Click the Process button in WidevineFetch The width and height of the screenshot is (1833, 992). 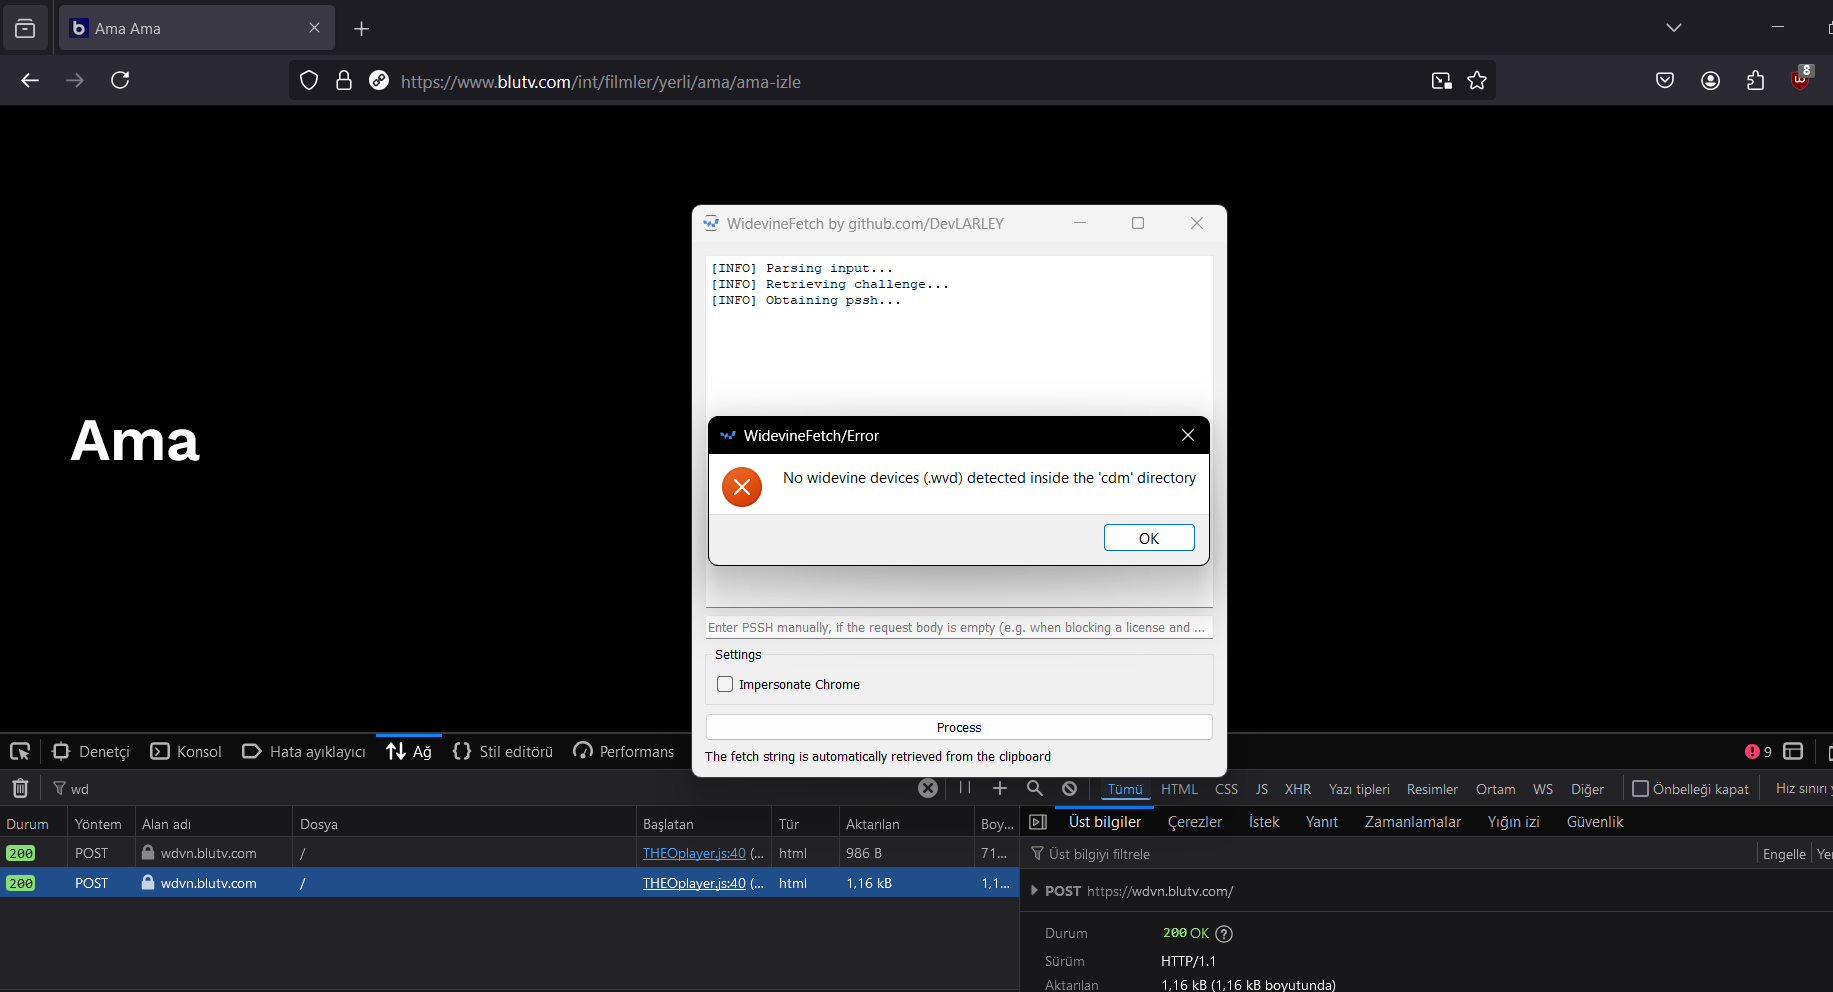tap(958, 727)
